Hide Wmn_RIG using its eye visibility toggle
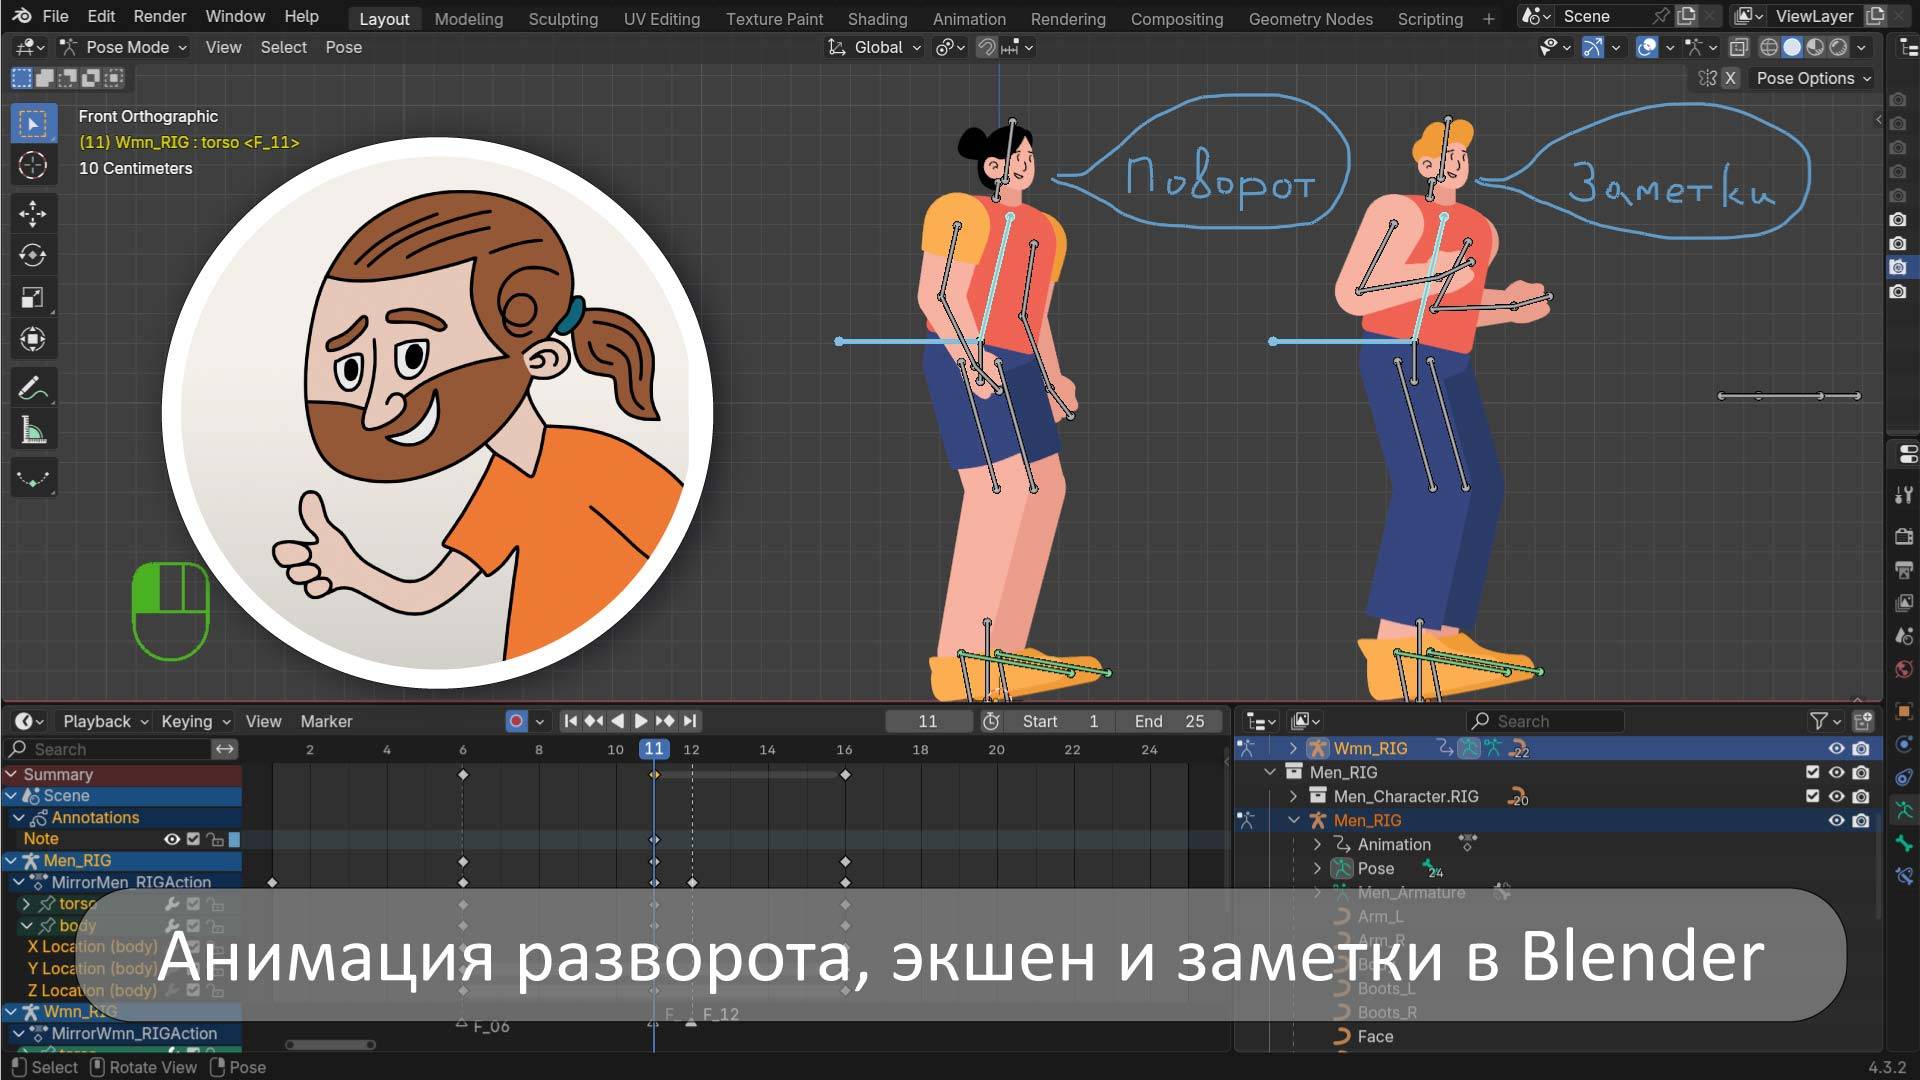This screenshot has height=1080, width=1920. 1836,747
